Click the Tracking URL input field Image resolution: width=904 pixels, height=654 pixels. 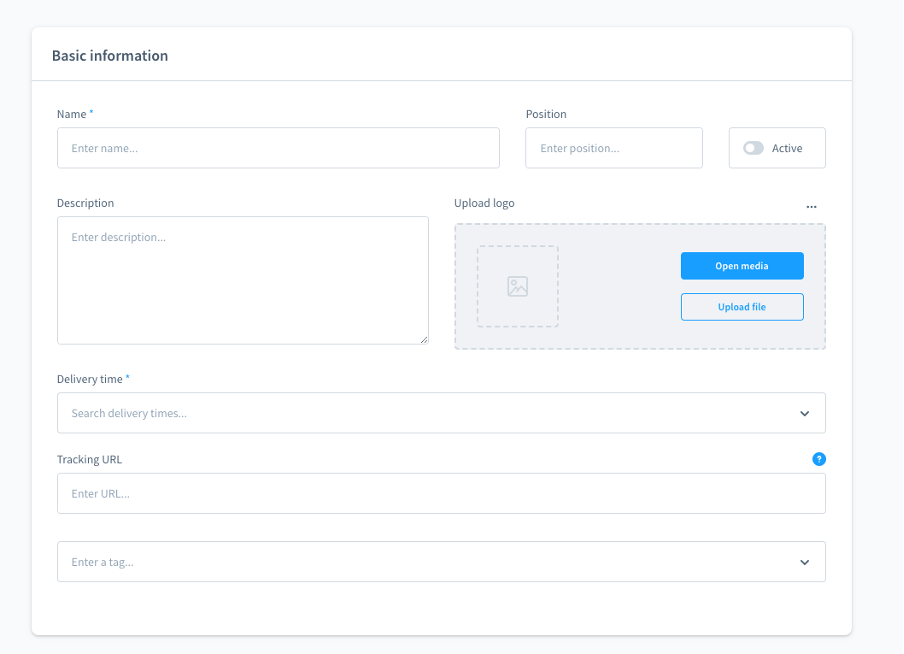click(441, 494)
